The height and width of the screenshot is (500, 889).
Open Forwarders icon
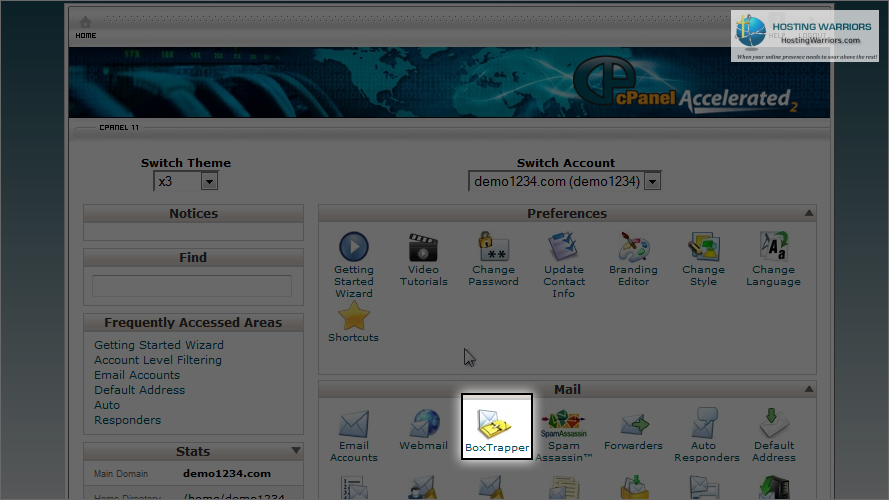(633, 423)
